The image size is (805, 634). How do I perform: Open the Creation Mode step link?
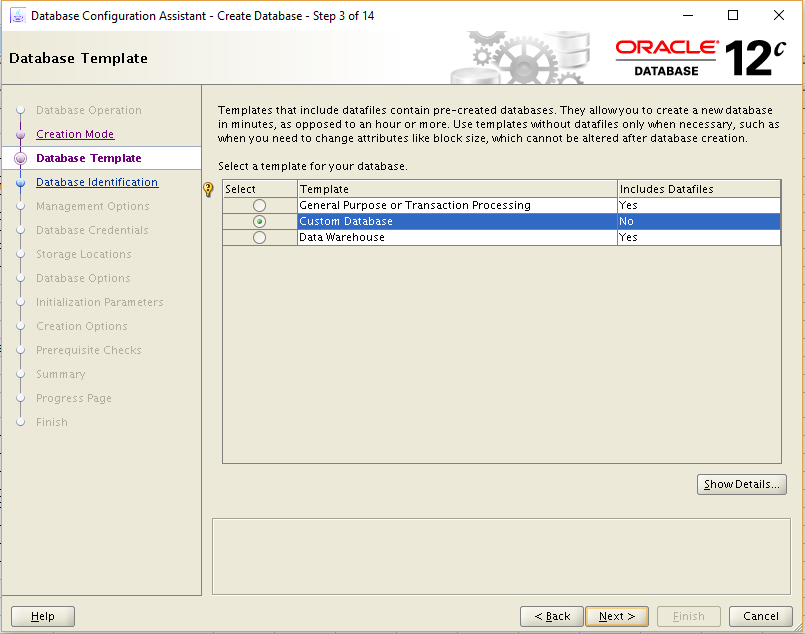point(75,134)
